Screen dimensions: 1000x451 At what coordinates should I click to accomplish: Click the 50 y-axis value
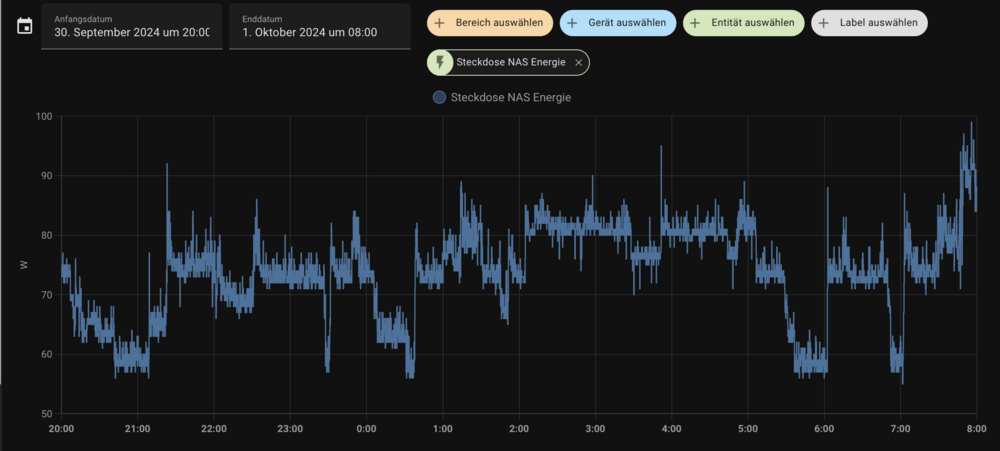point(47,413)
